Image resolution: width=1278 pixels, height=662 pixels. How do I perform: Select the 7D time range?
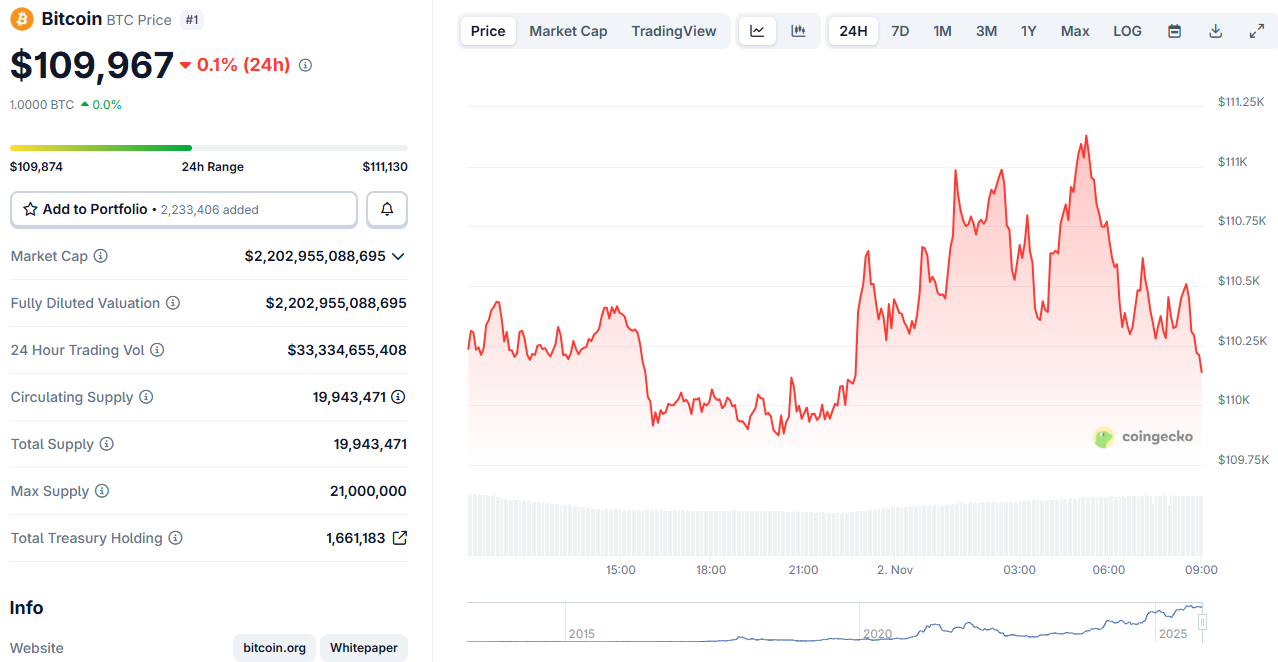(900, 31)
